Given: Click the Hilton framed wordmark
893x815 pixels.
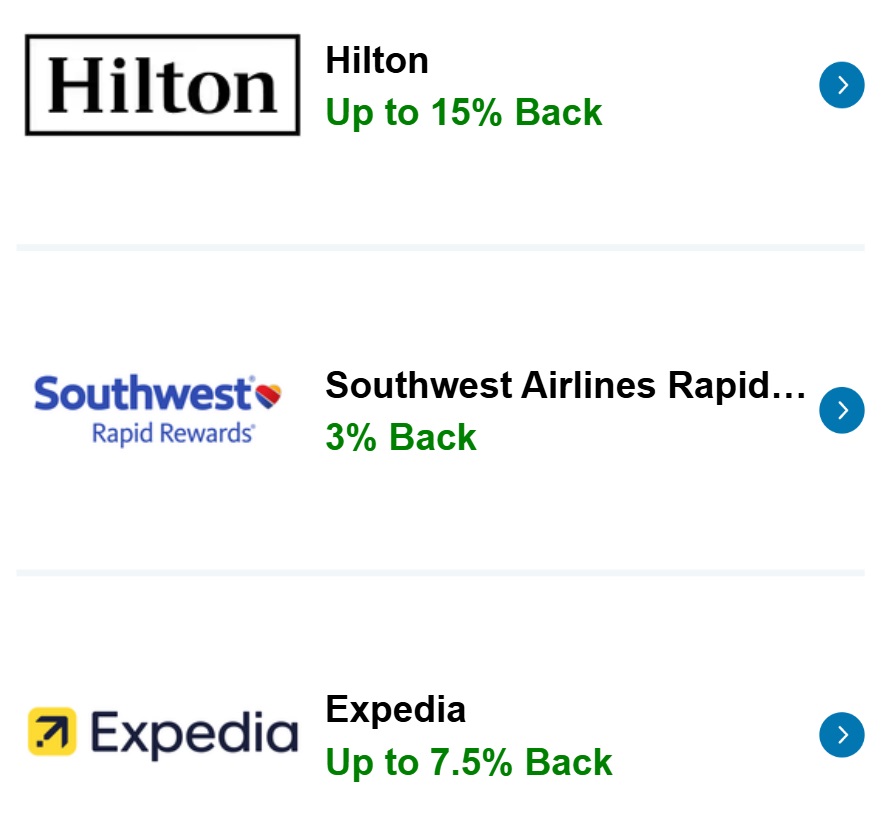Looking at the screenshot, I should pos(160,84).
